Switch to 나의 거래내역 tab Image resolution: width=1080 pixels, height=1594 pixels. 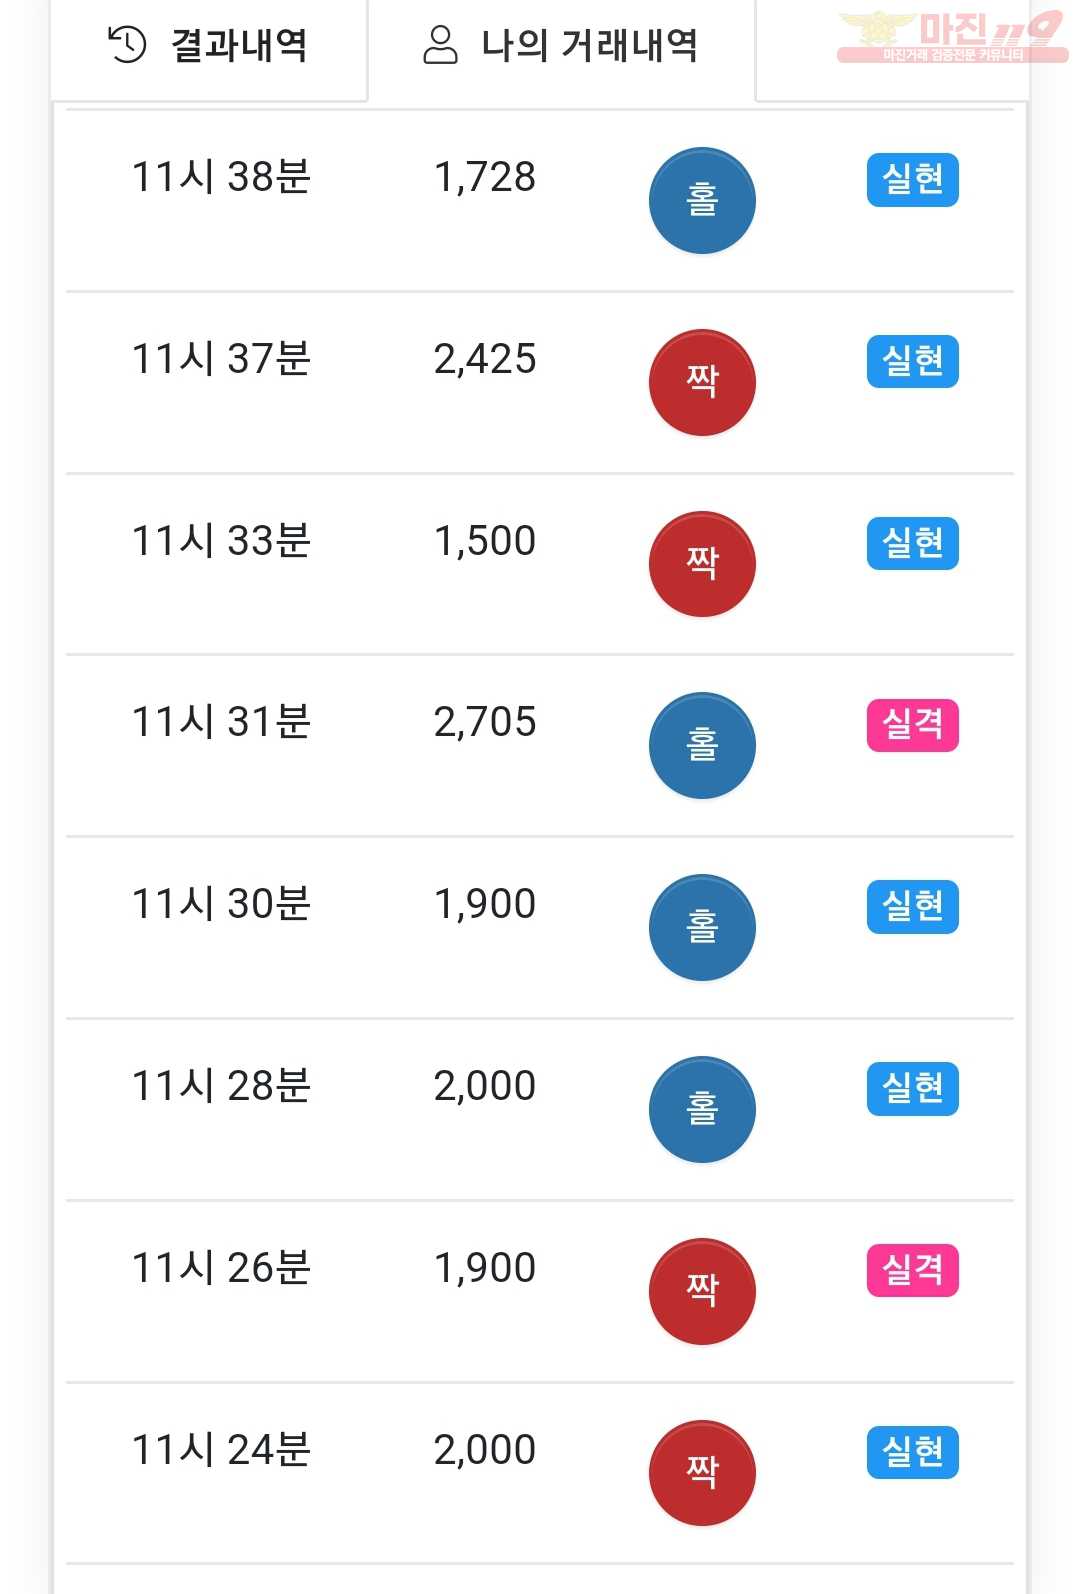point(561,45)
